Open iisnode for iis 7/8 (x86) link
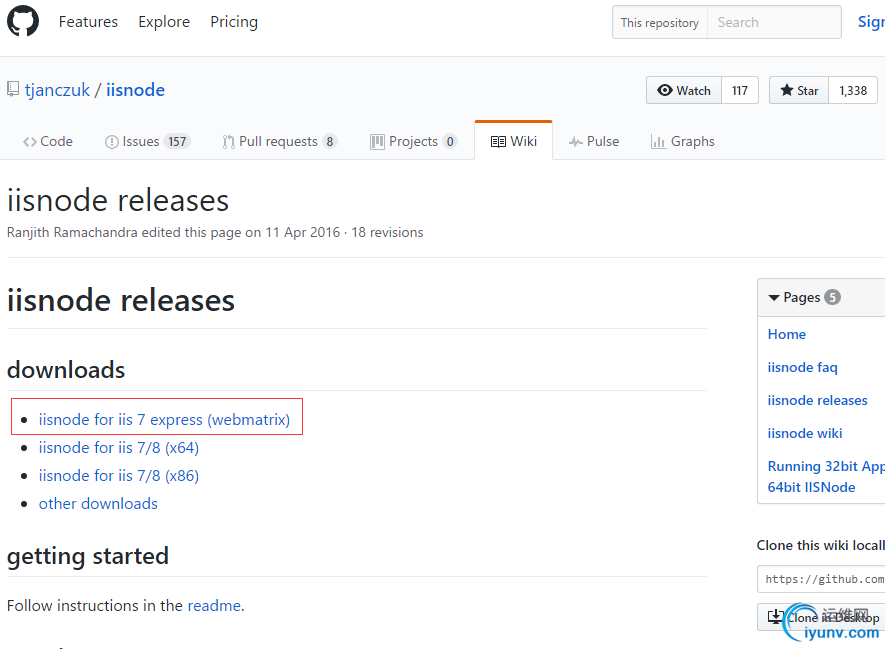Image resolution: width=885 pixels, height=649 pixels. [119, 476]
